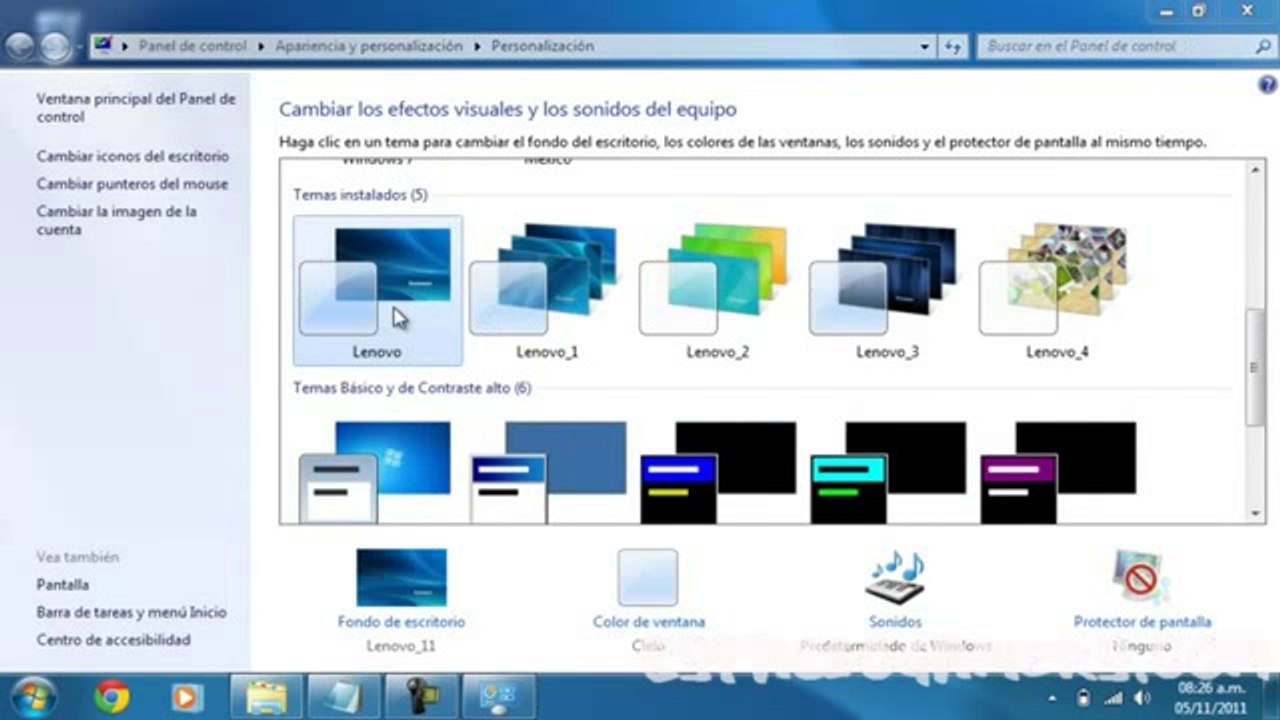Viewport: 1280px width, 720px height.
Task: Select the basic theme with Windows logo wallpaper
Action: [377, 470]
